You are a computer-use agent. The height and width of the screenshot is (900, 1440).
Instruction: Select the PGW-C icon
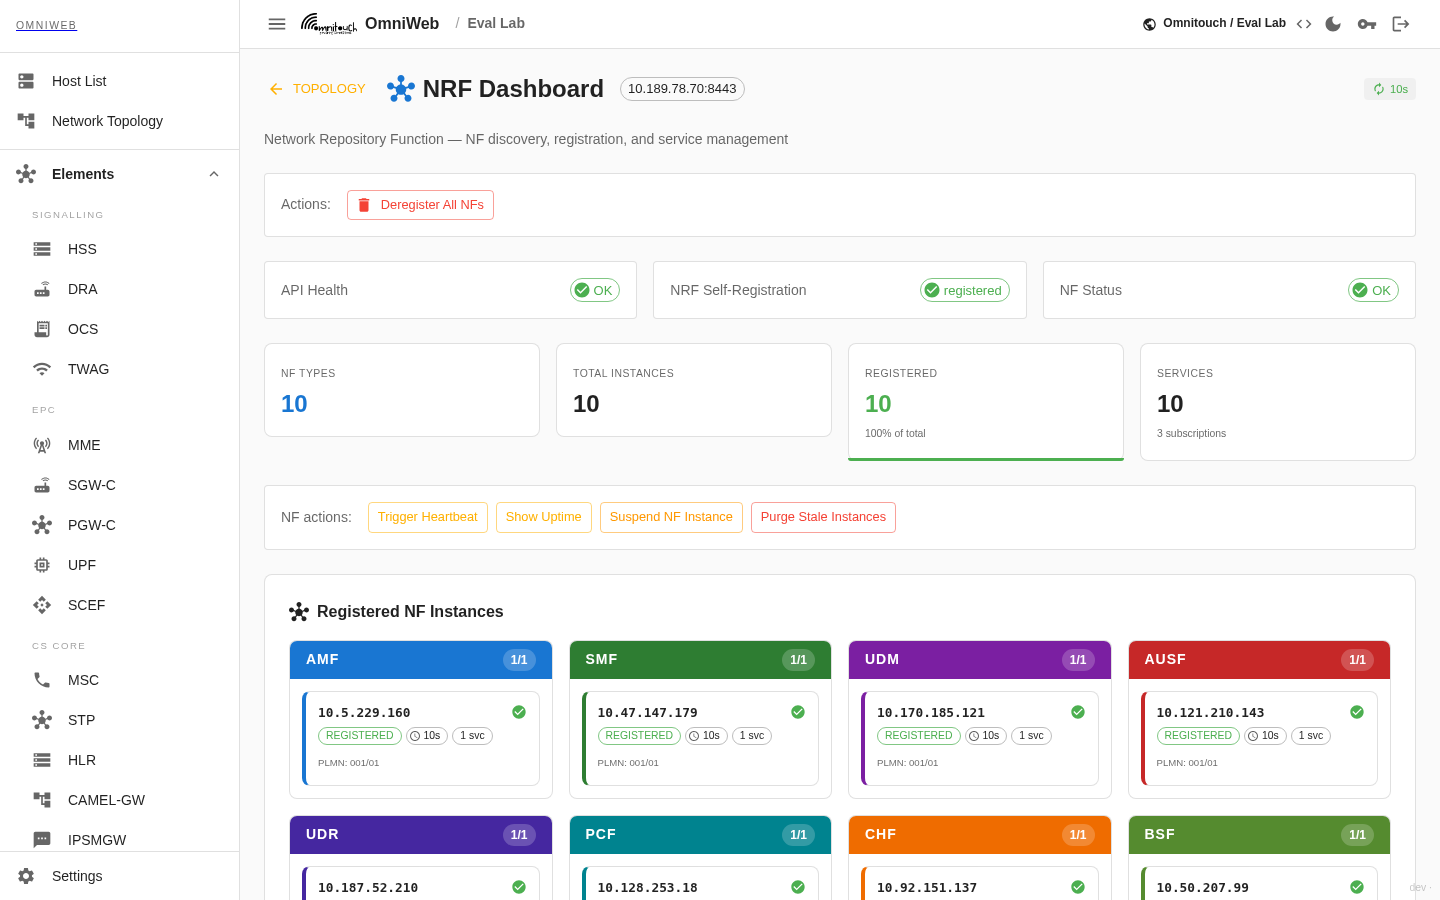(42, 525)
